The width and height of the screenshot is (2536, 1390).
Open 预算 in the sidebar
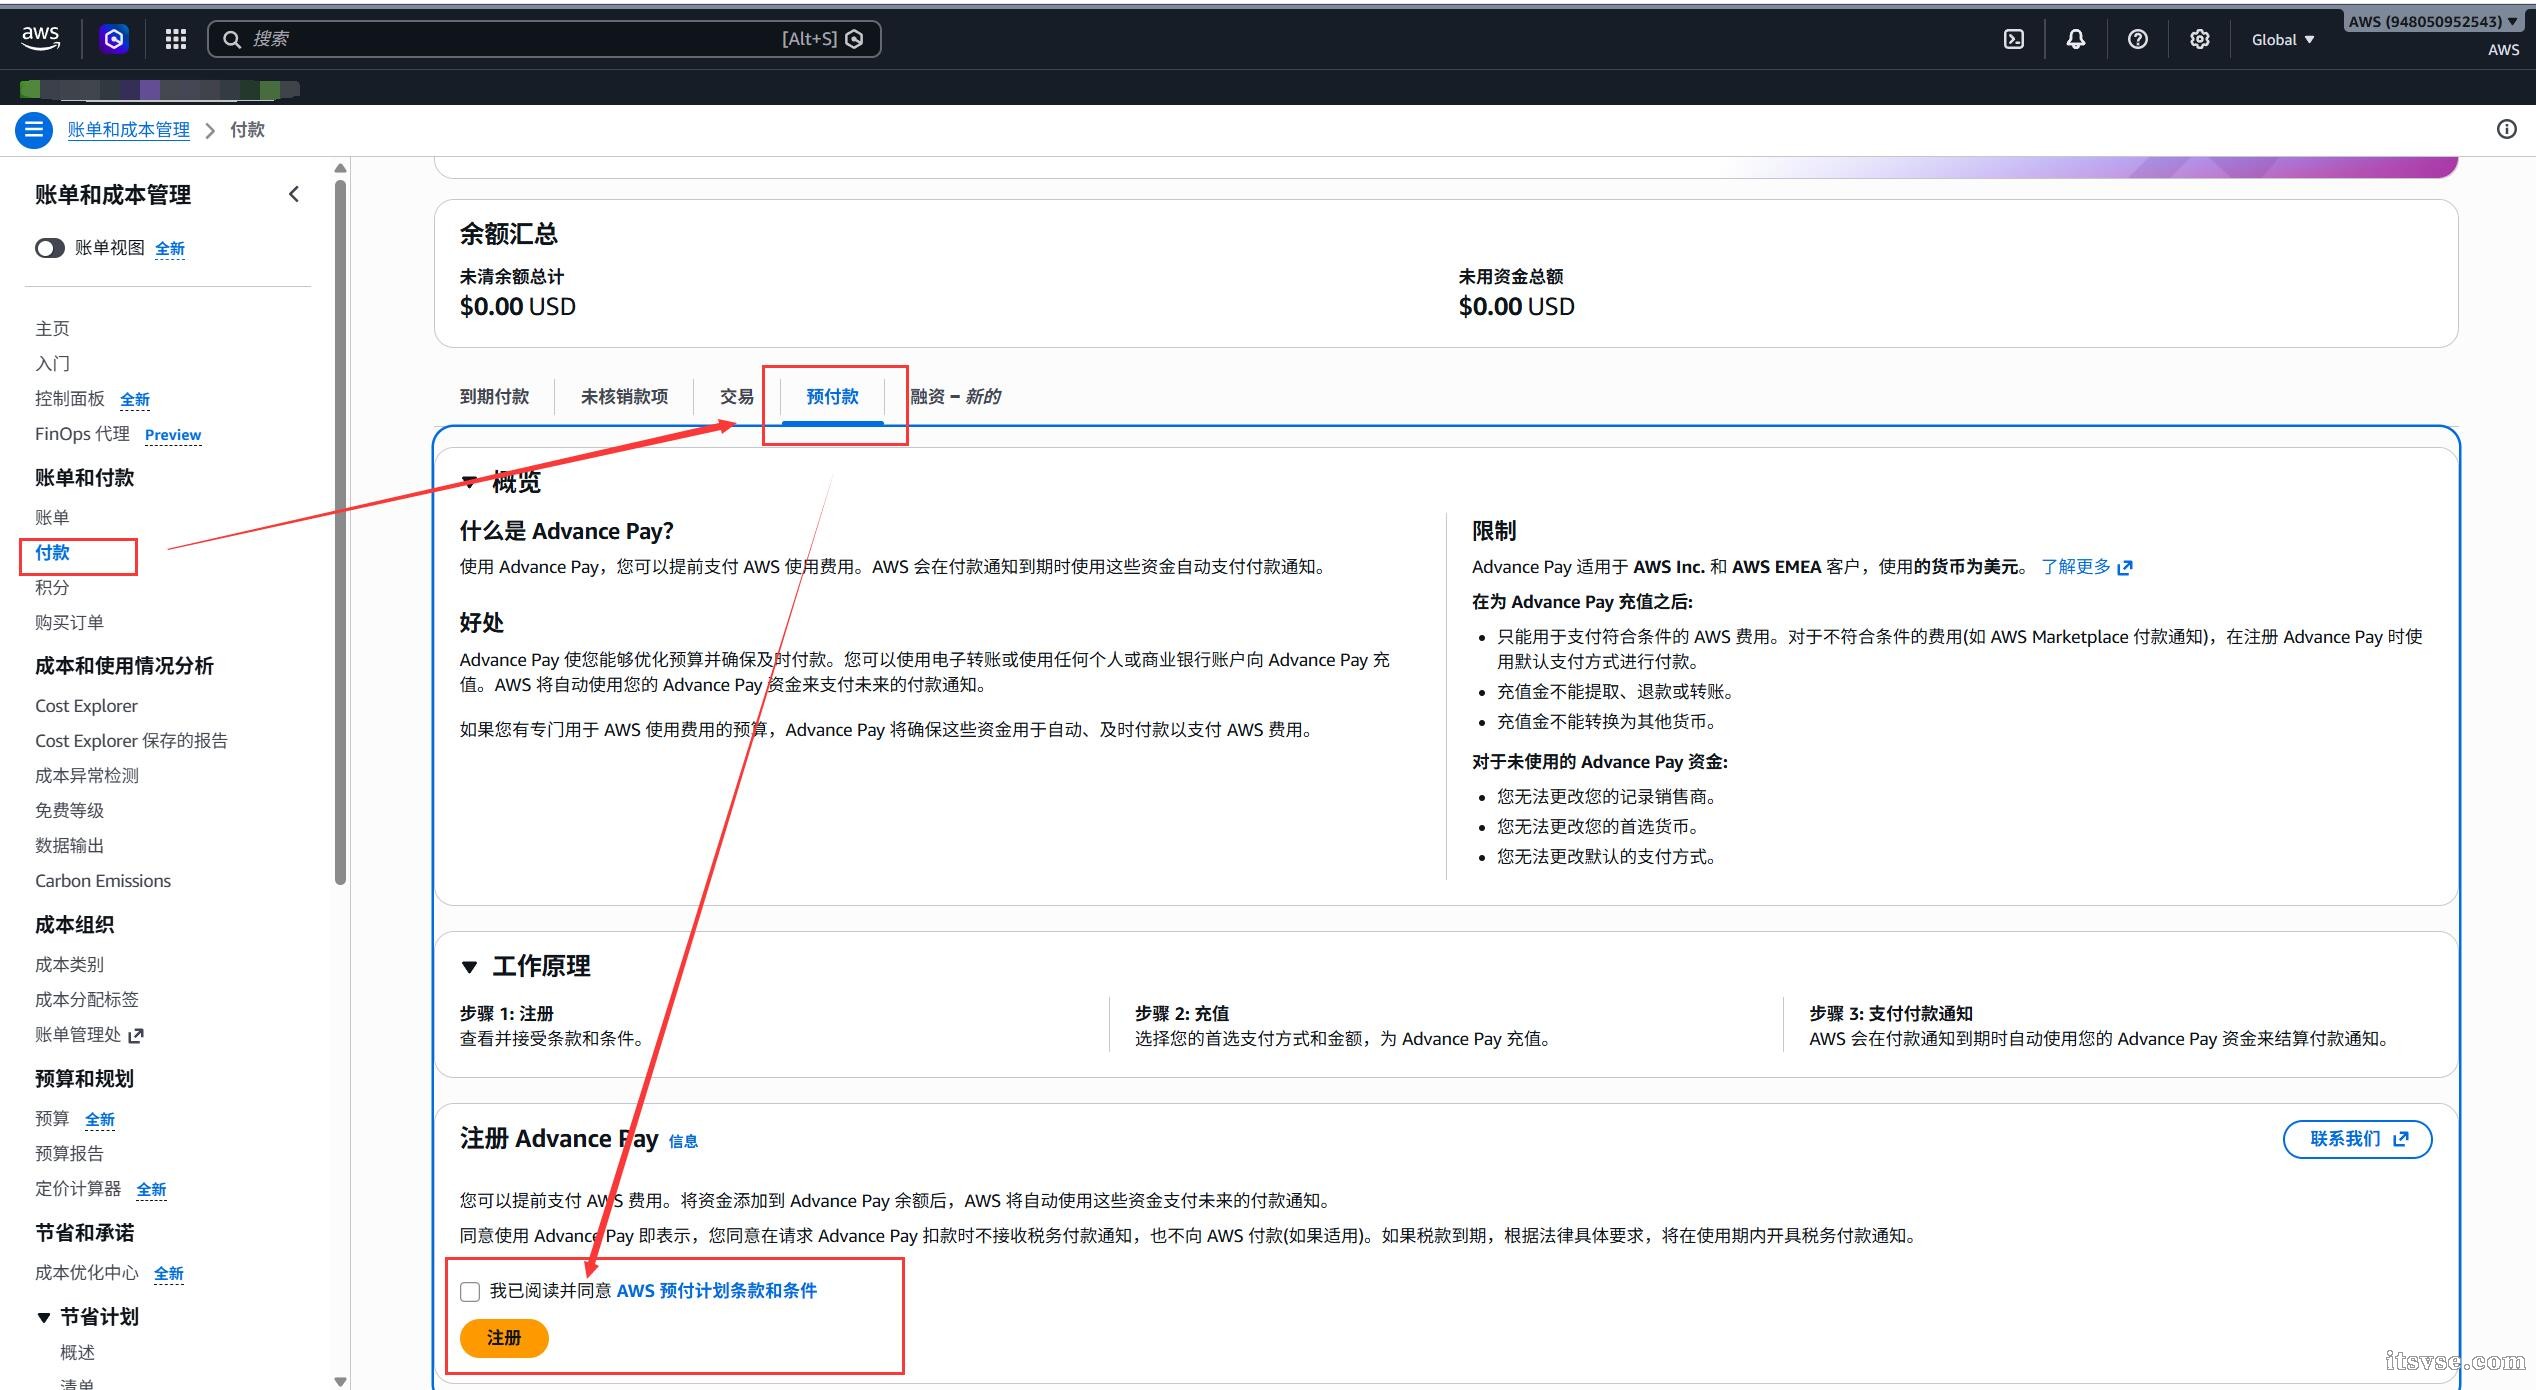[x=53, y=1119]
